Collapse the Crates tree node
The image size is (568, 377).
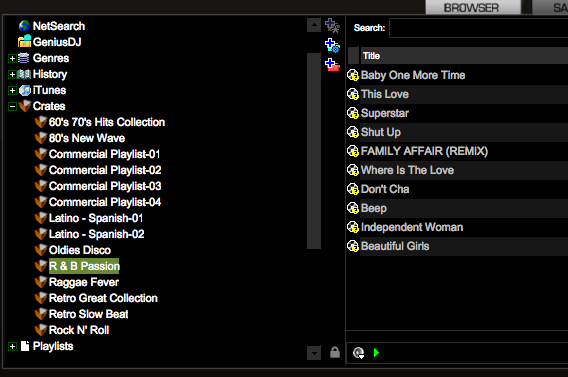12,106
